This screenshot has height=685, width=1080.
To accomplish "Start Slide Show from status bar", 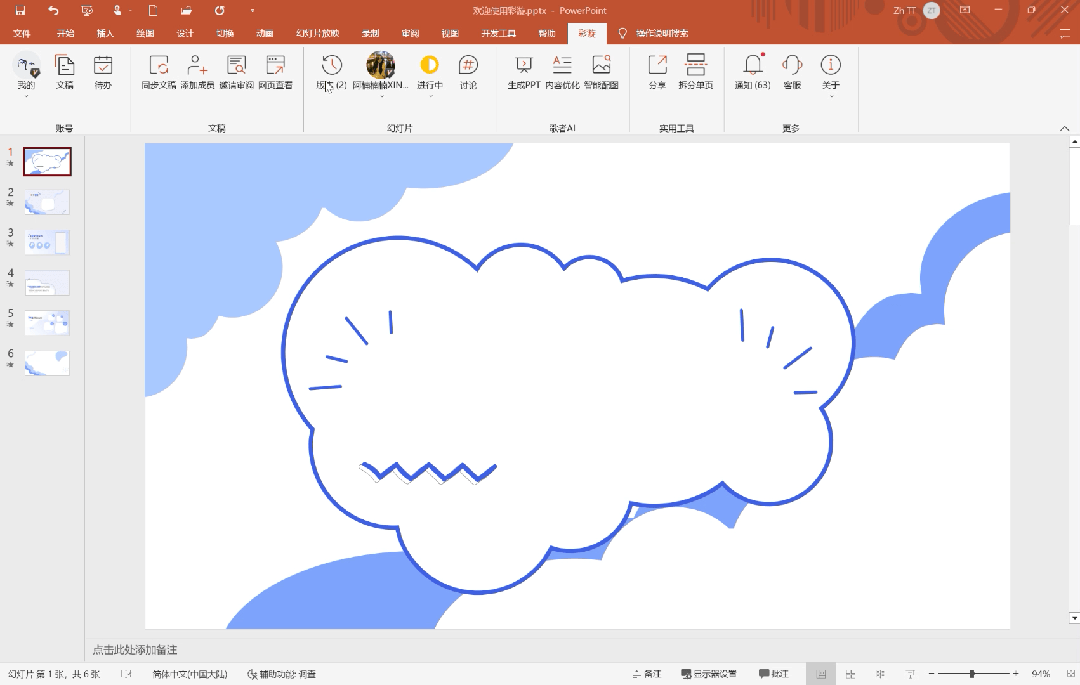I will (911, 674).
